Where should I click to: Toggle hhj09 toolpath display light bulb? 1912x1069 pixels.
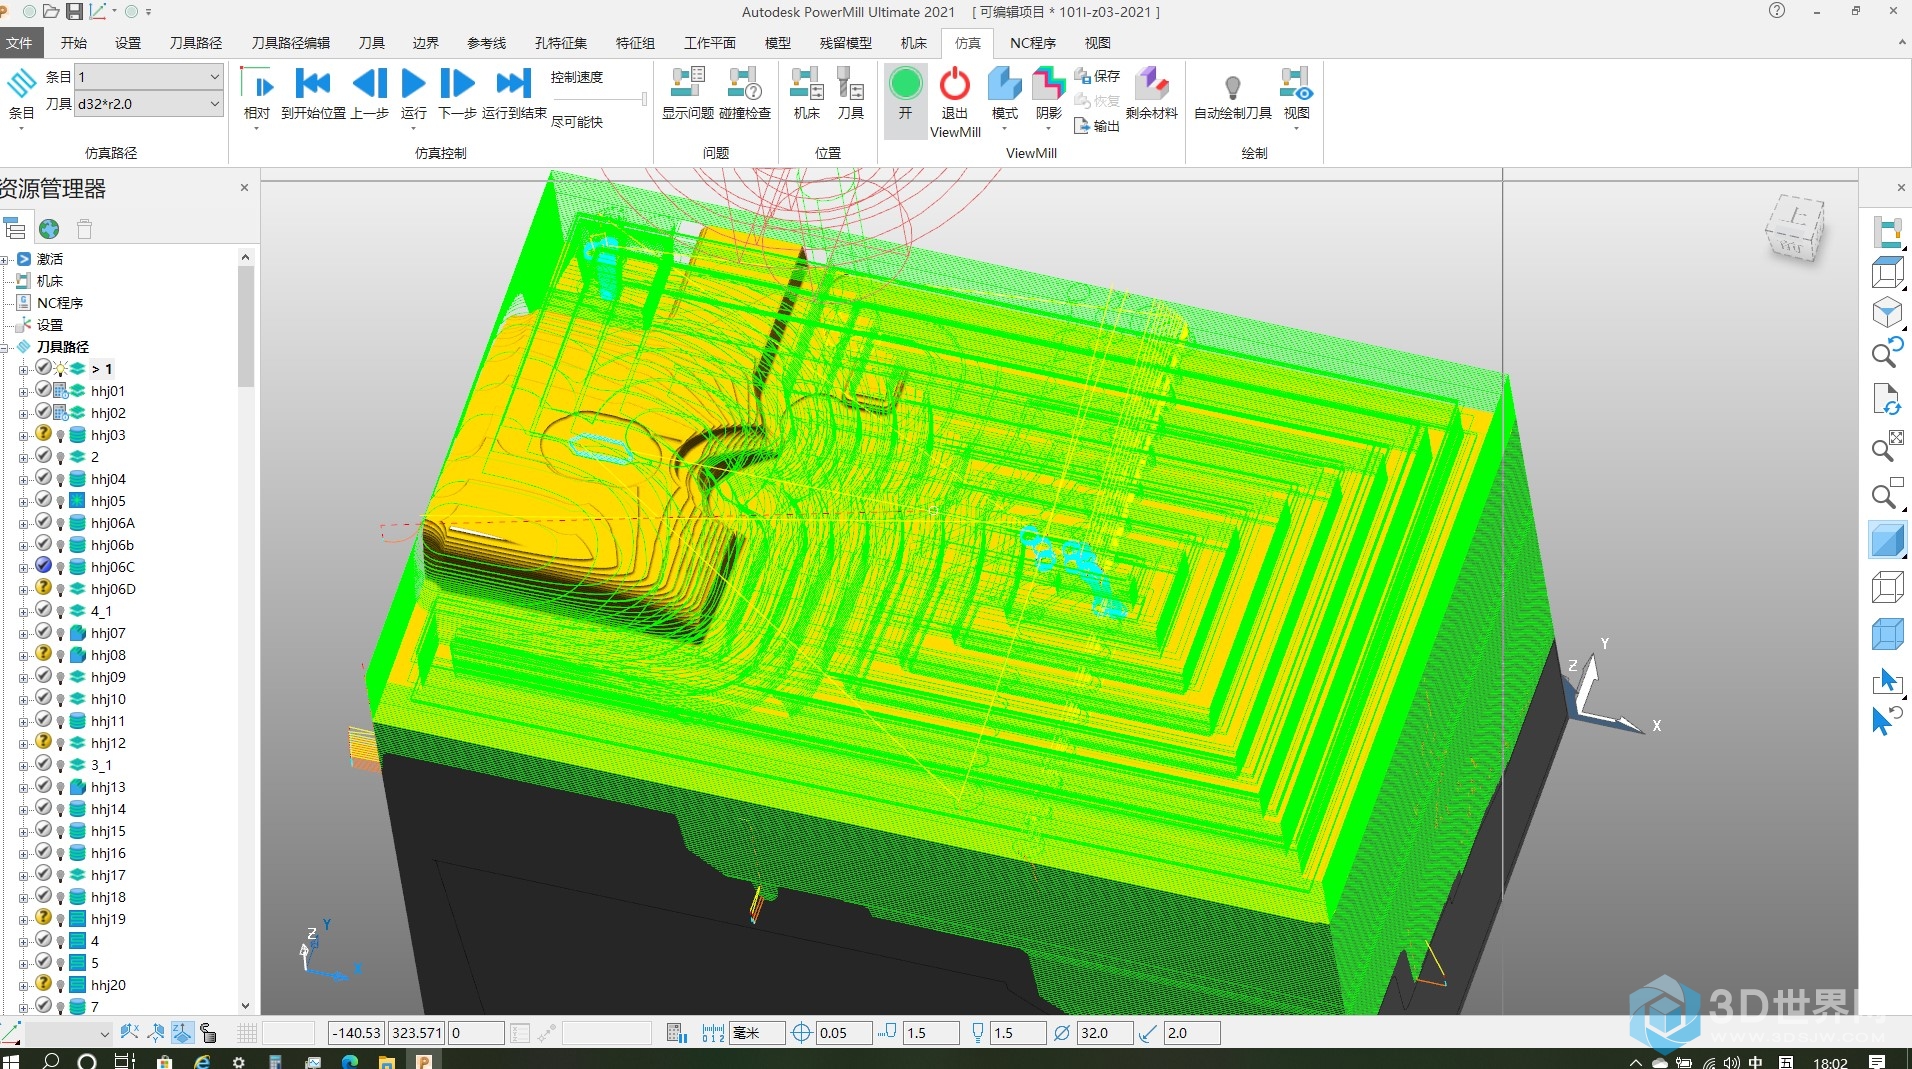60,678
